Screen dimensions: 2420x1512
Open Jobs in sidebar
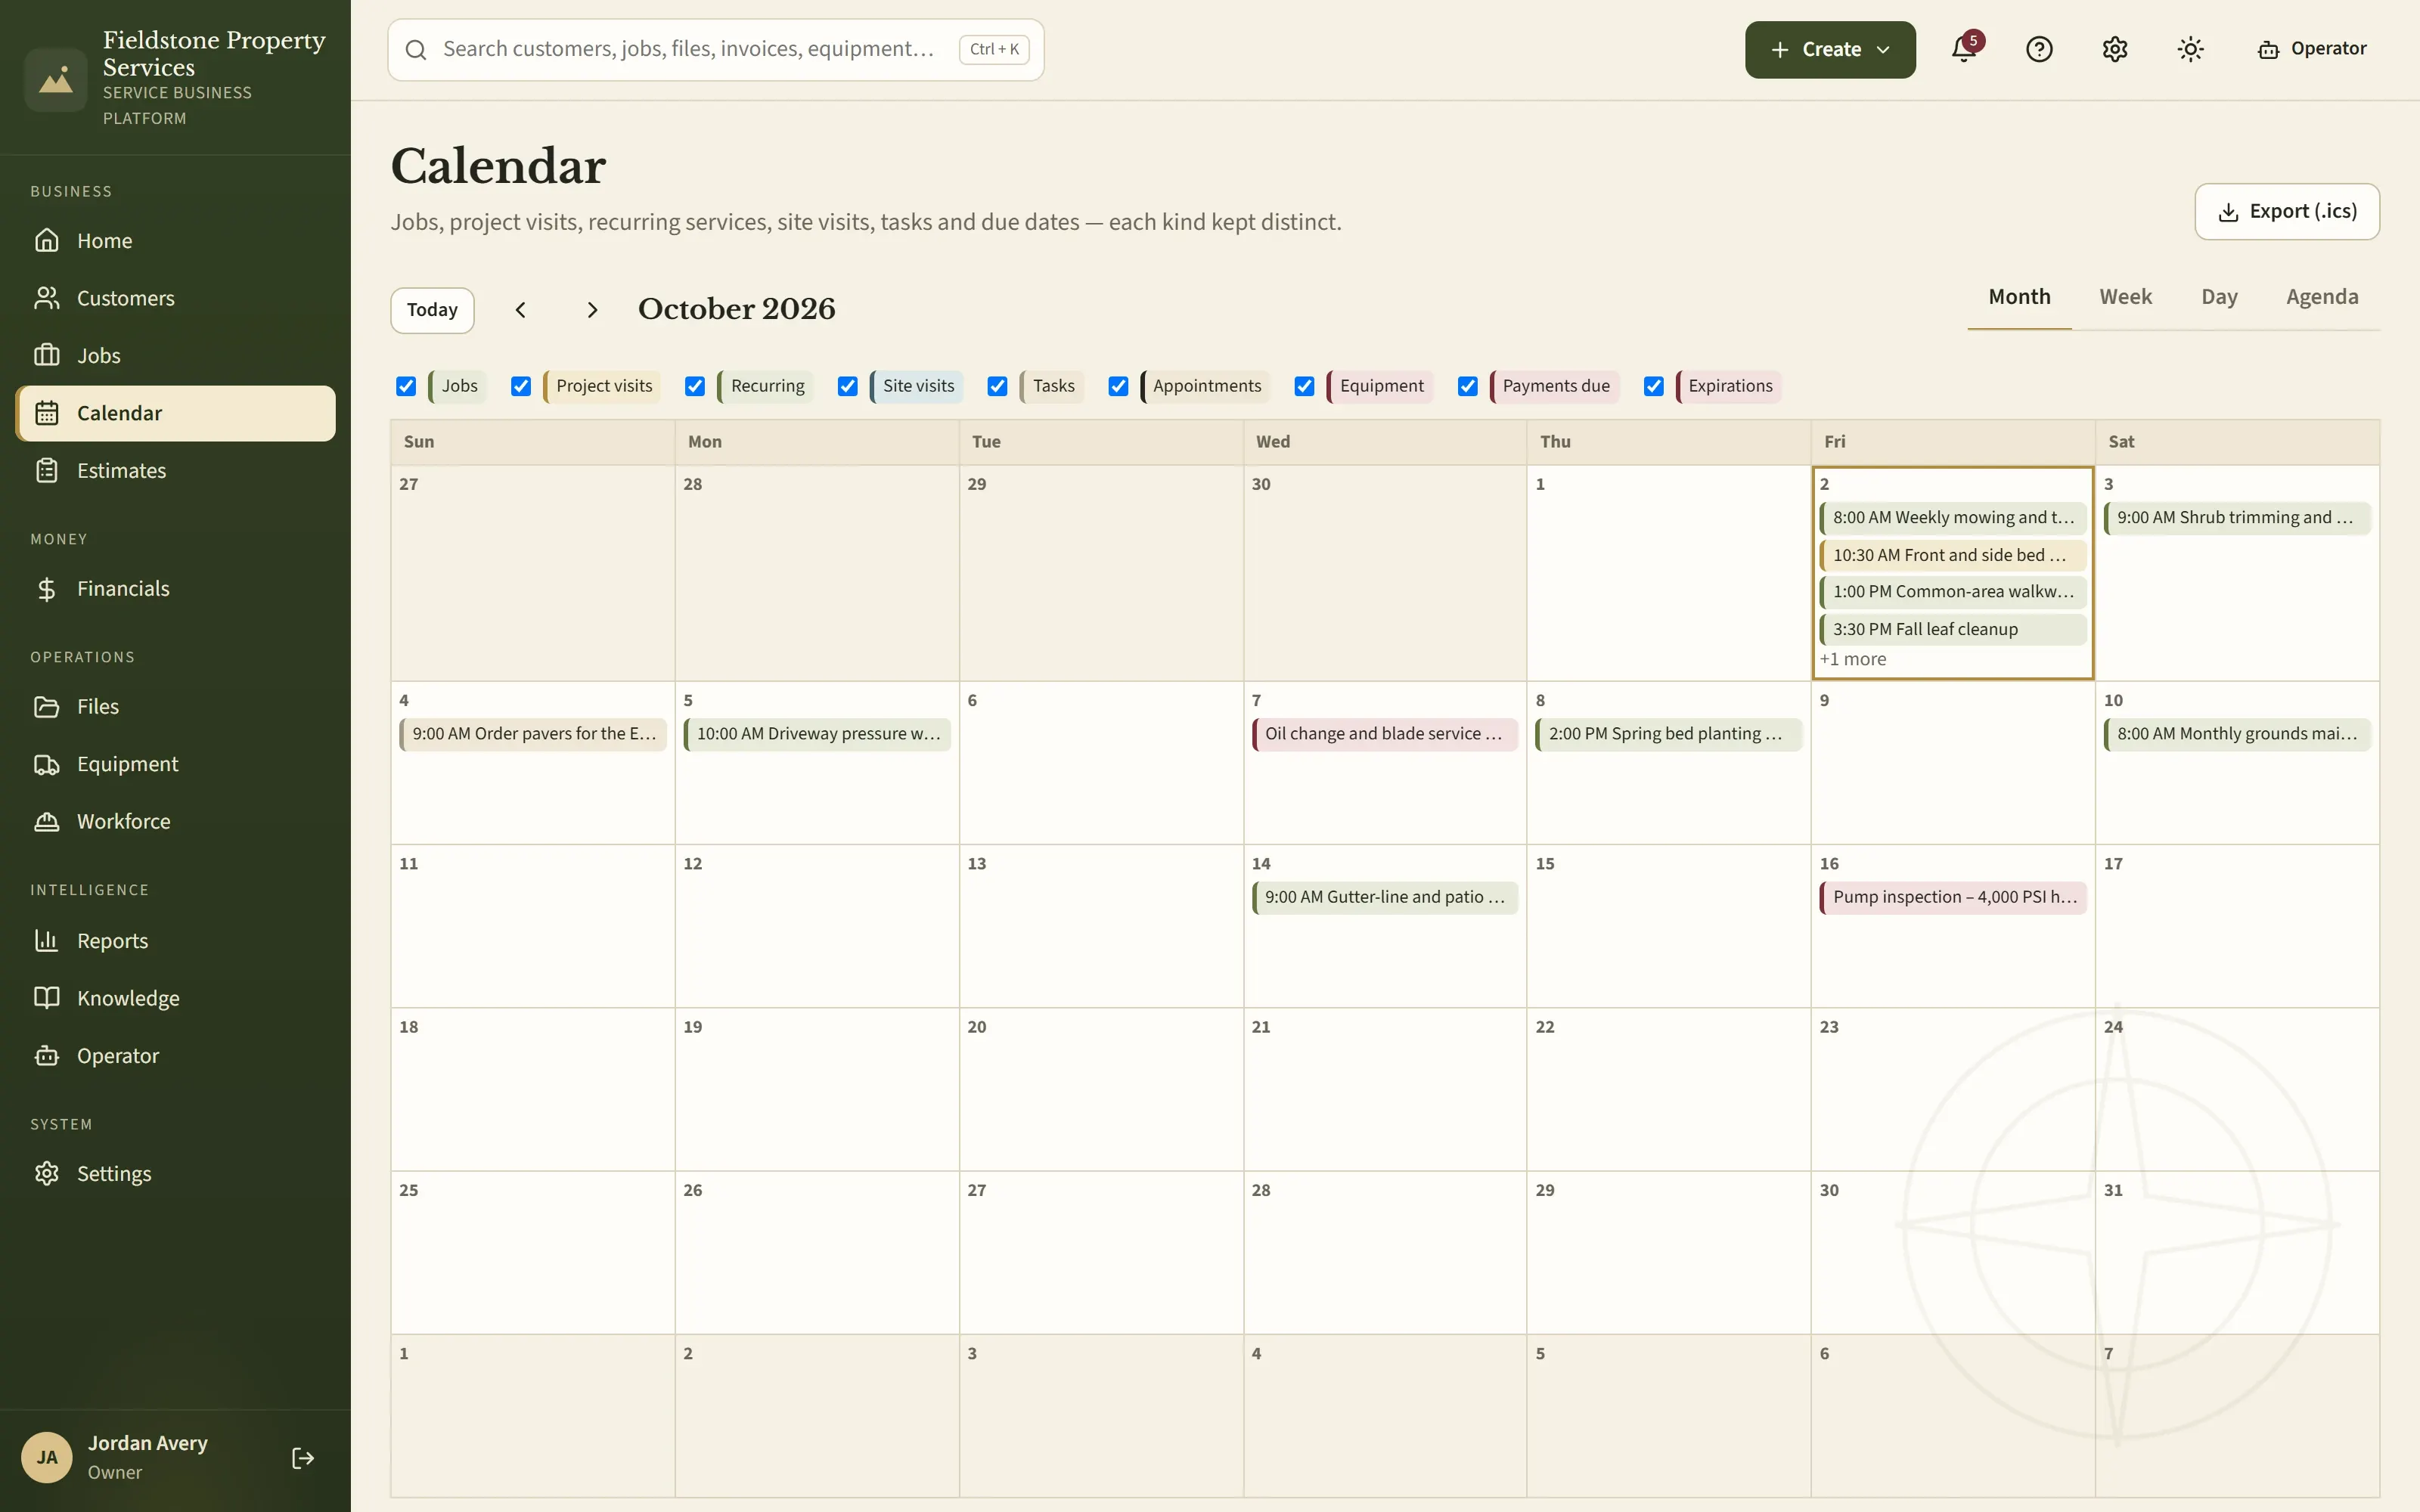click(175, 355)
